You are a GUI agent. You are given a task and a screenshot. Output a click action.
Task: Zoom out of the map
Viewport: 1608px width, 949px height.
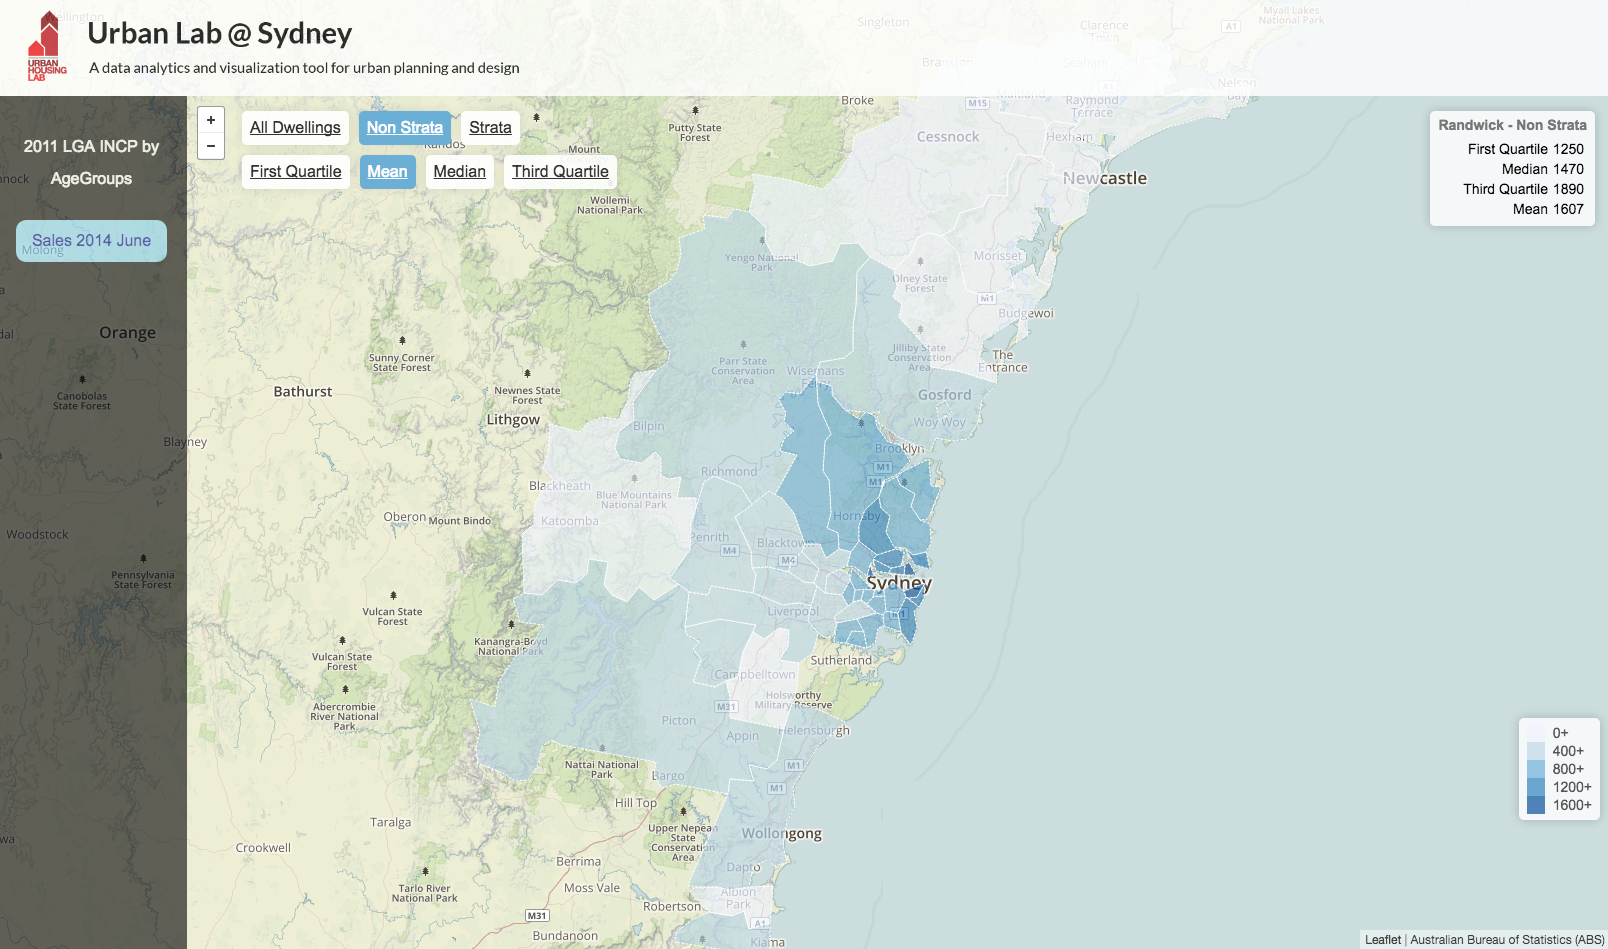pos(211,146)
